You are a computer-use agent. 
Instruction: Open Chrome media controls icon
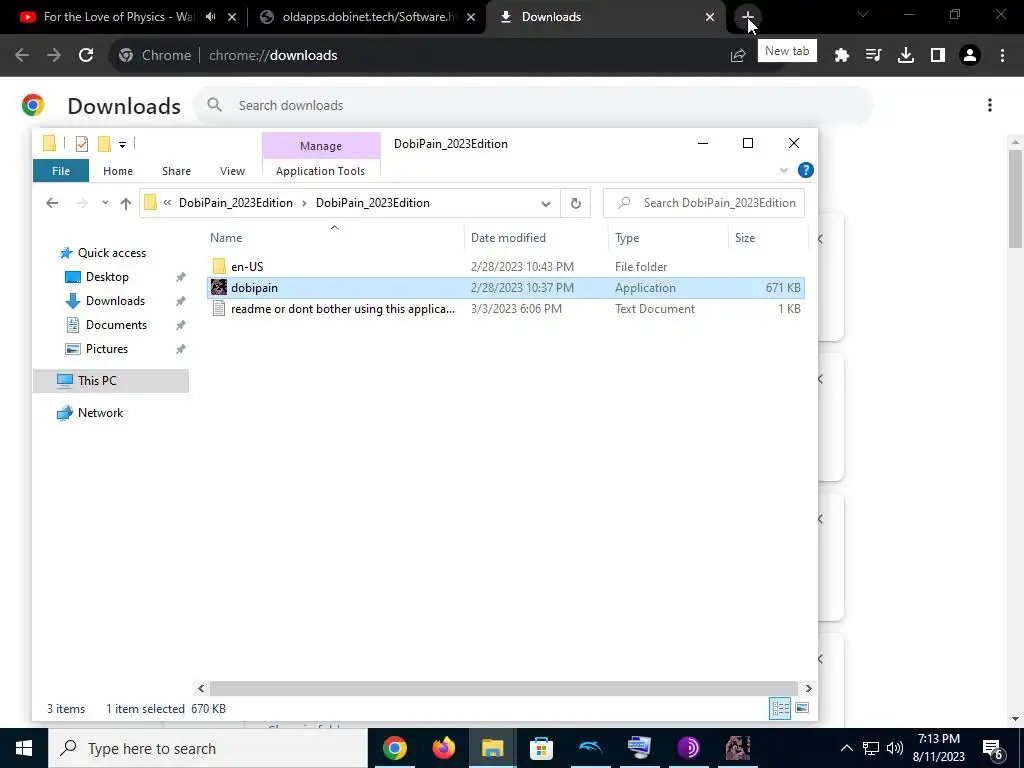874,56
